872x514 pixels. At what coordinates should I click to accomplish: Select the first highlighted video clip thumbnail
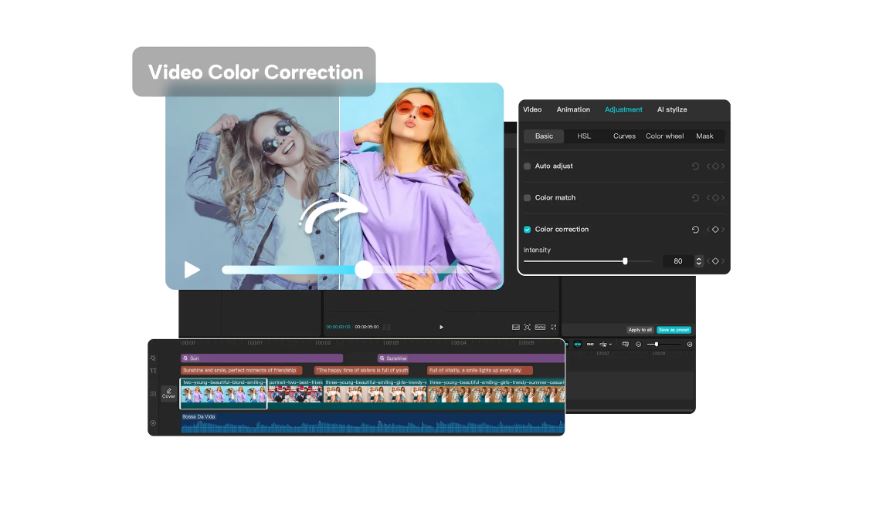coord(223,394)
